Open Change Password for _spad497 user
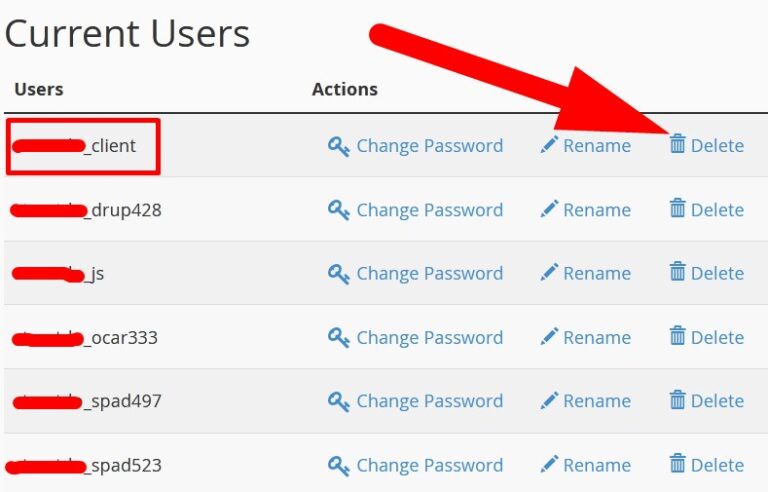The width and height of the screenshot is (768, 492). pyautogui.click(x=429, y=402)
